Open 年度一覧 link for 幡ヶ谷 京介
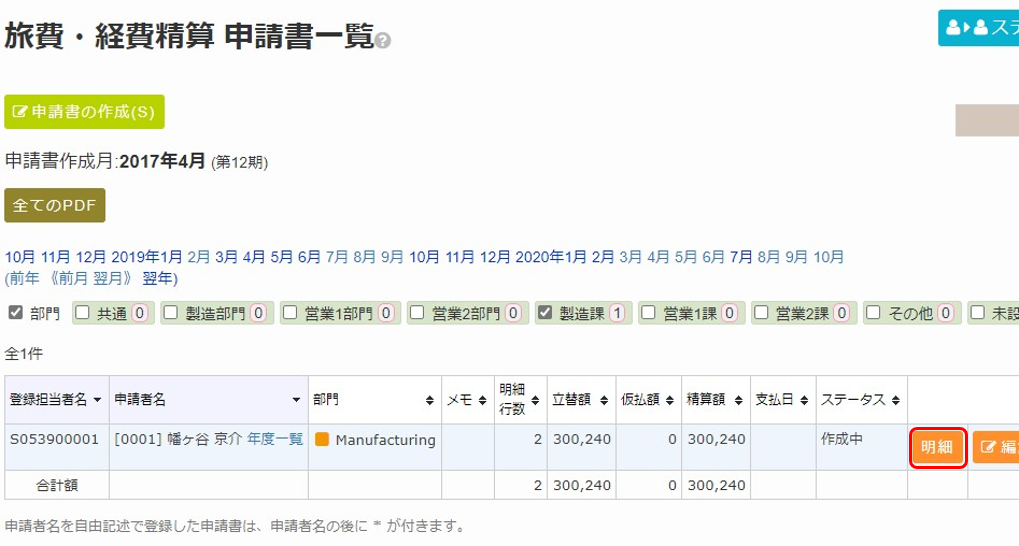 click(275, 439)
